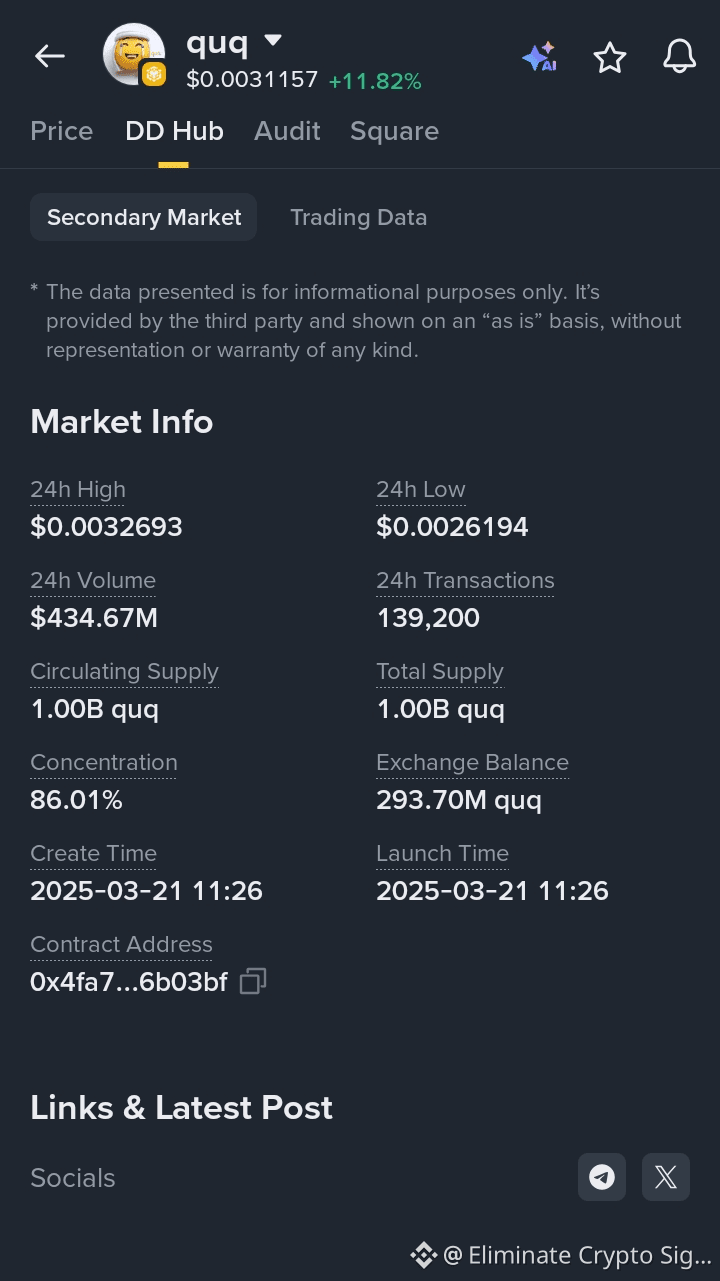720x1281 pixels.
Task: Expand the quq token dropdown arrow
Action: point(273,41)
